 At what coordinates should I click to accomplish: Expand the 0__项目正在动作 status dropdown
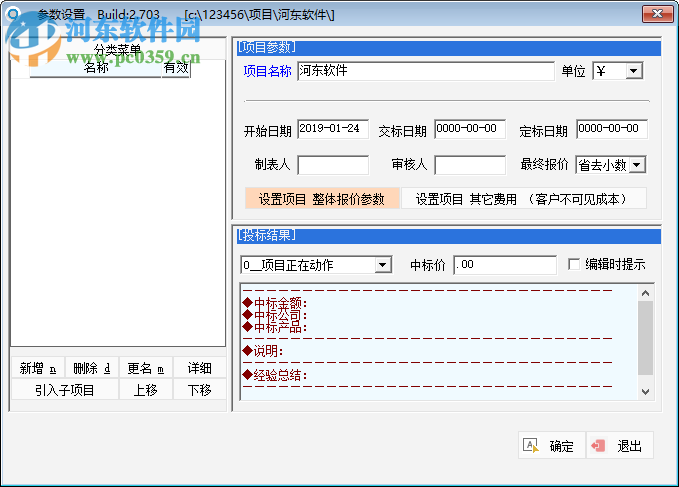pyautogui.click(x=382, y=265)
